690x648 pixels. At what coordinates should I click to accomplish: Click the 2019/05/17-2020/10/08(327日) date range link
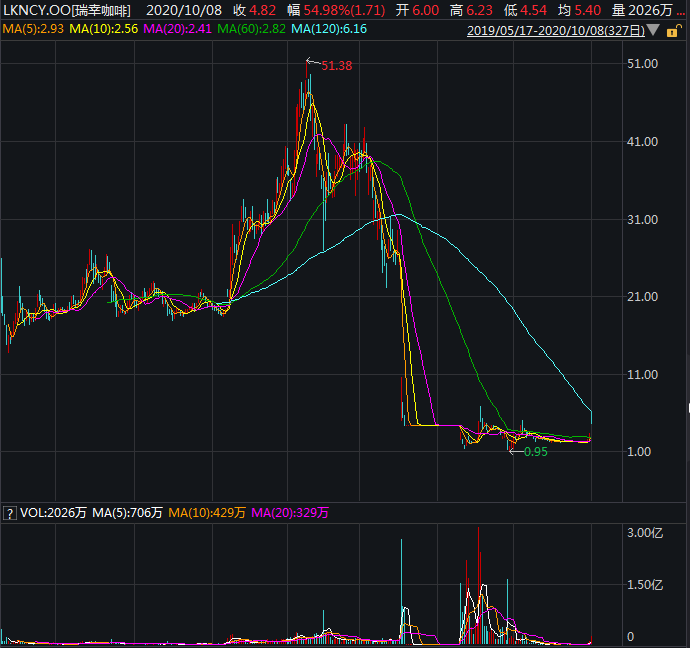[556, 30]
